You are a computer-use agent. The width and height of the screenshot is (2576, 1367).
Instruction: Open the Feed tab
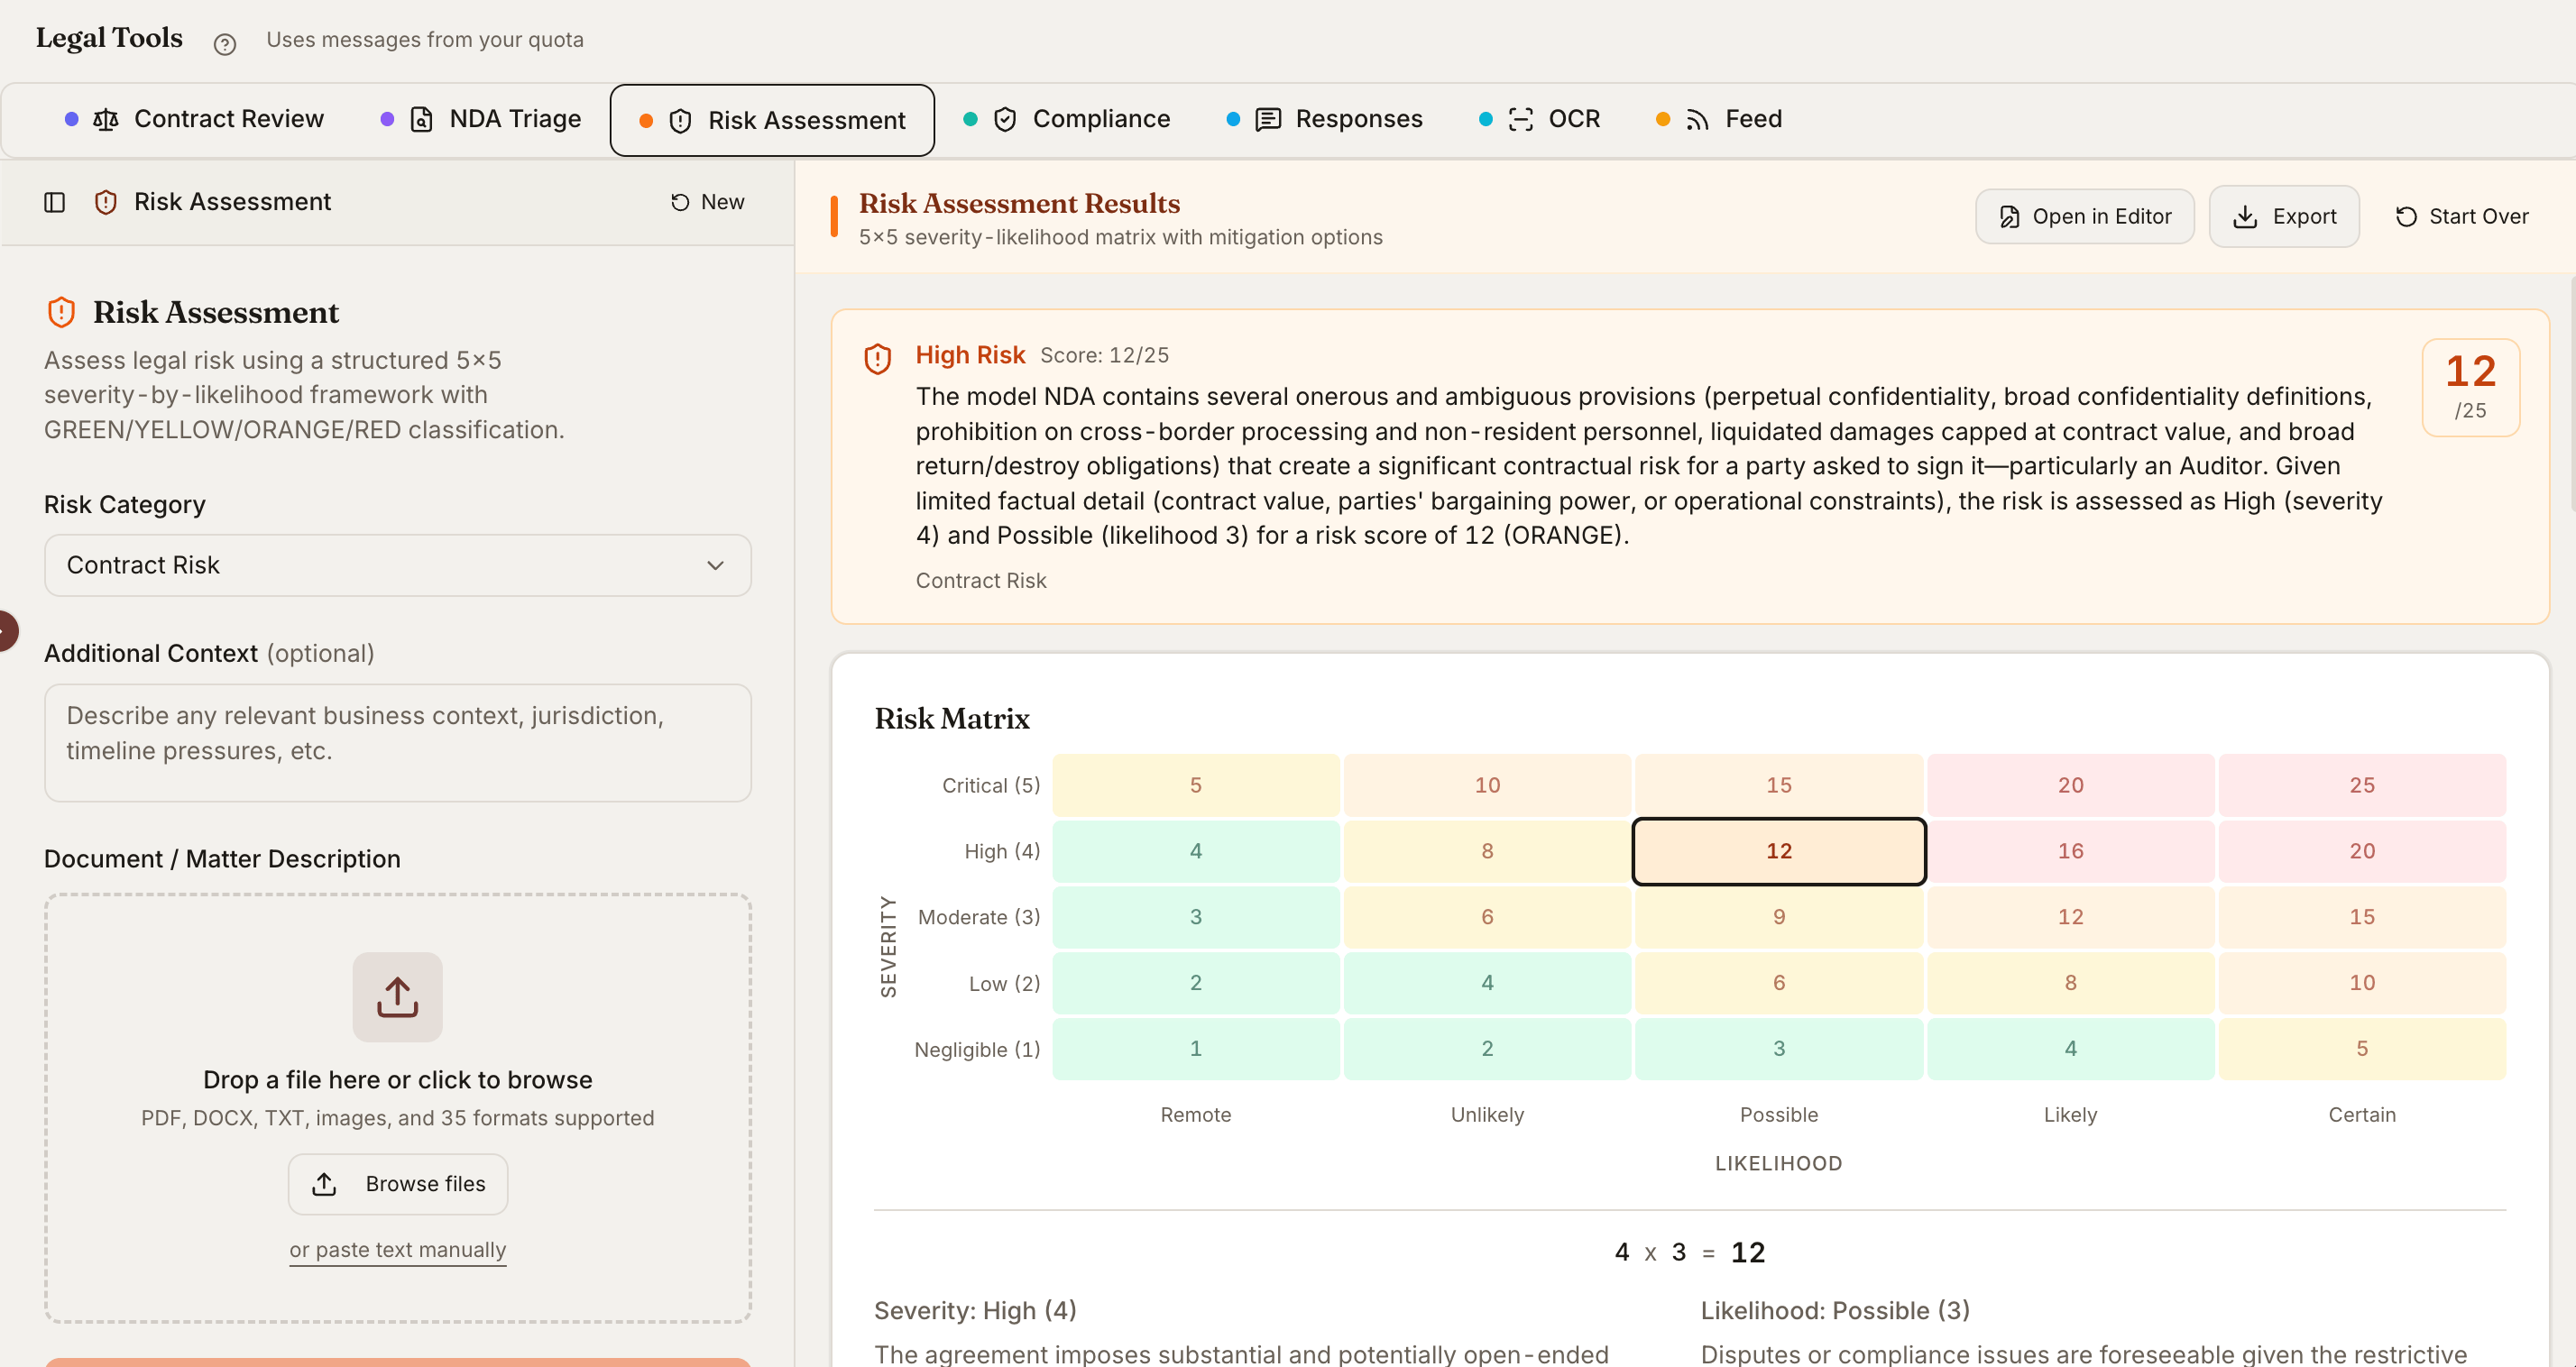(1719, 119)
